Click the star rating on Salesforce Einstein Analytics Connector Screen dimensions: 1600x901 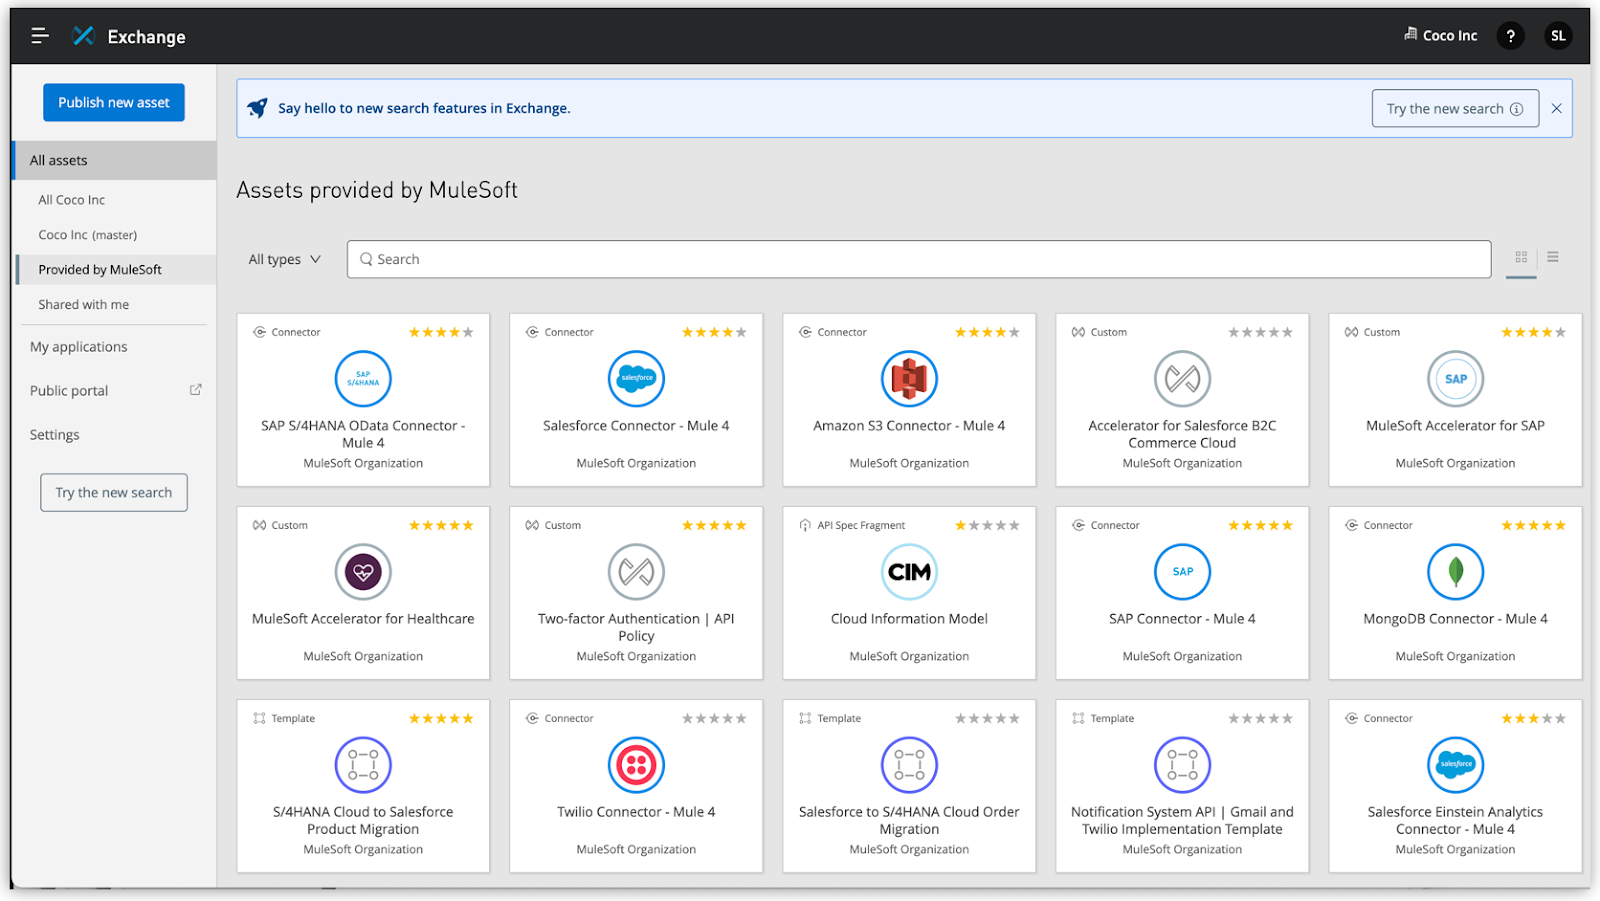pos(1533,719)
